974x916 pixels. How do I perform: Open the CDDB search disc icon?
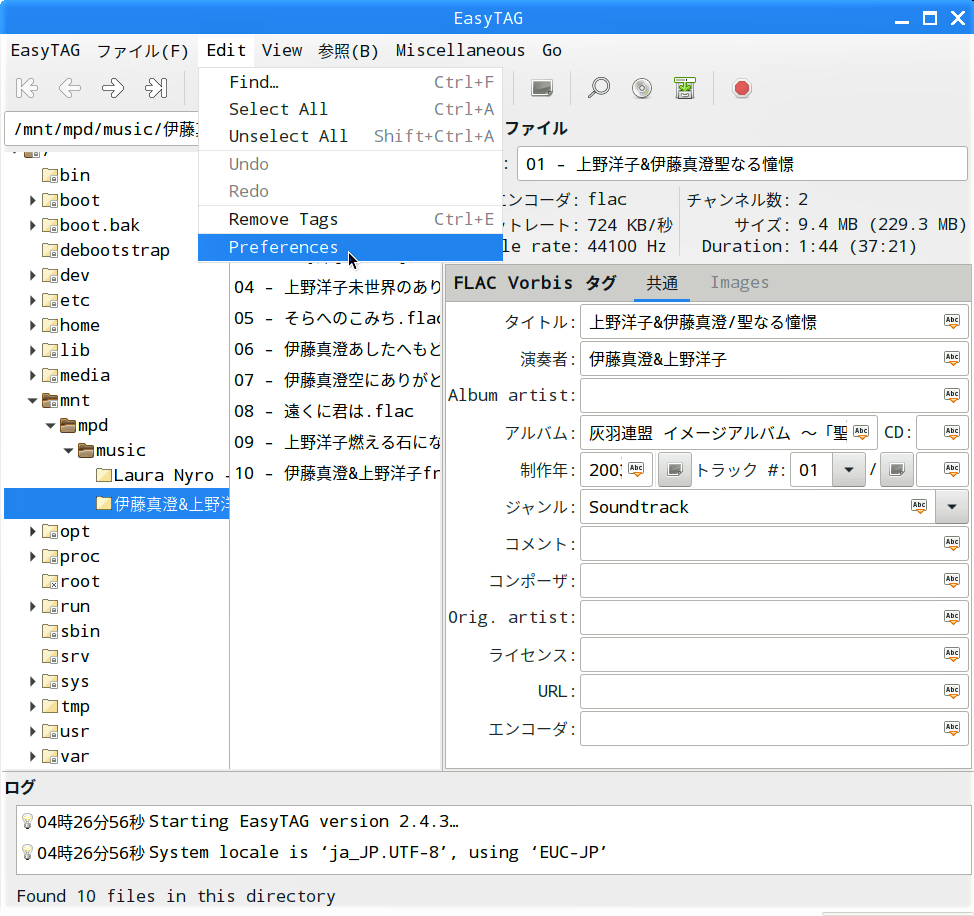642,88
